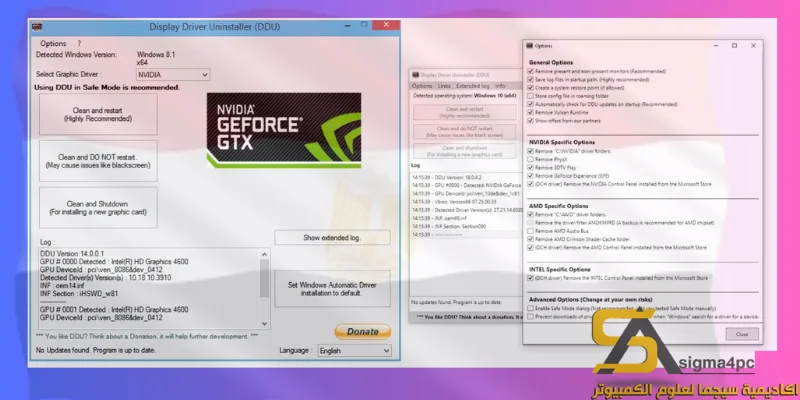This screenshot has height=400, width=800.
Task: Click the DDU icon in the Options dialog title bar
Action: (530, 46)
